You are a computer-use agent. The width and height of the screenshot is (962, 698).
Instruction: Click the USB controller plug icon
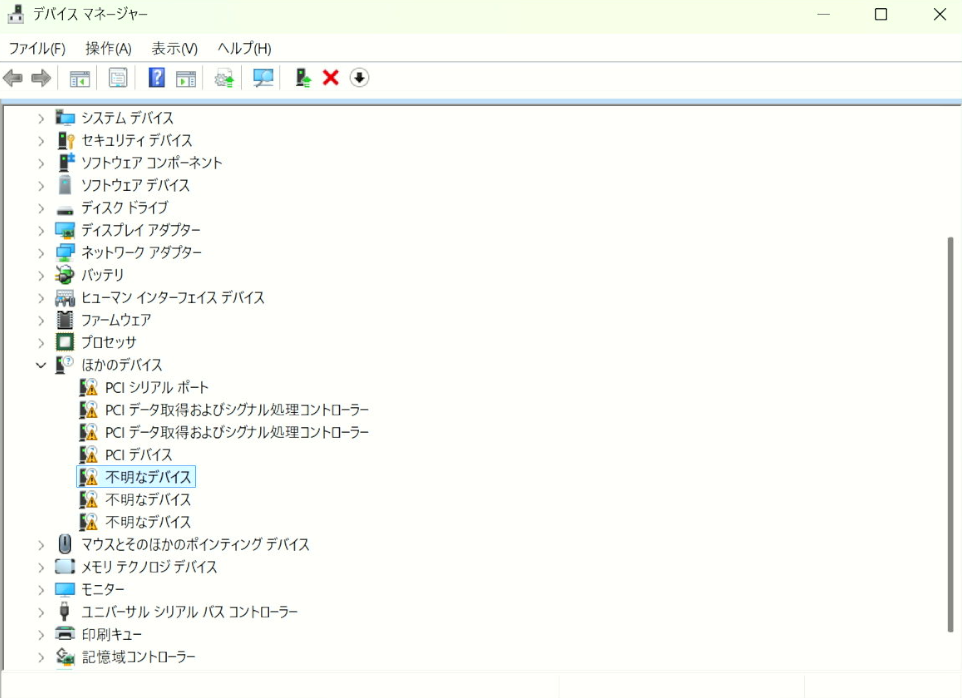point(64,612)
